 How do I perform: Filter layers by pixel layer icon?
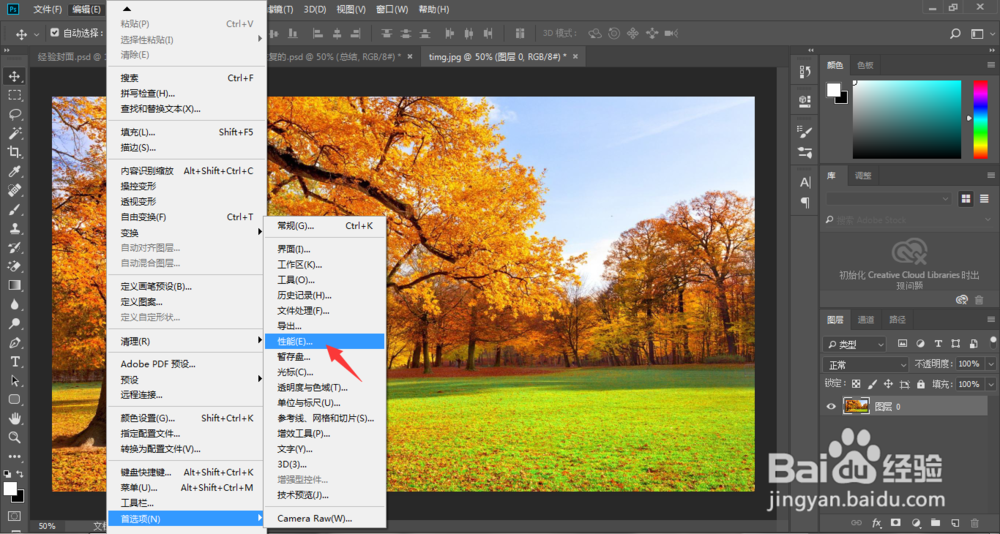902,344
